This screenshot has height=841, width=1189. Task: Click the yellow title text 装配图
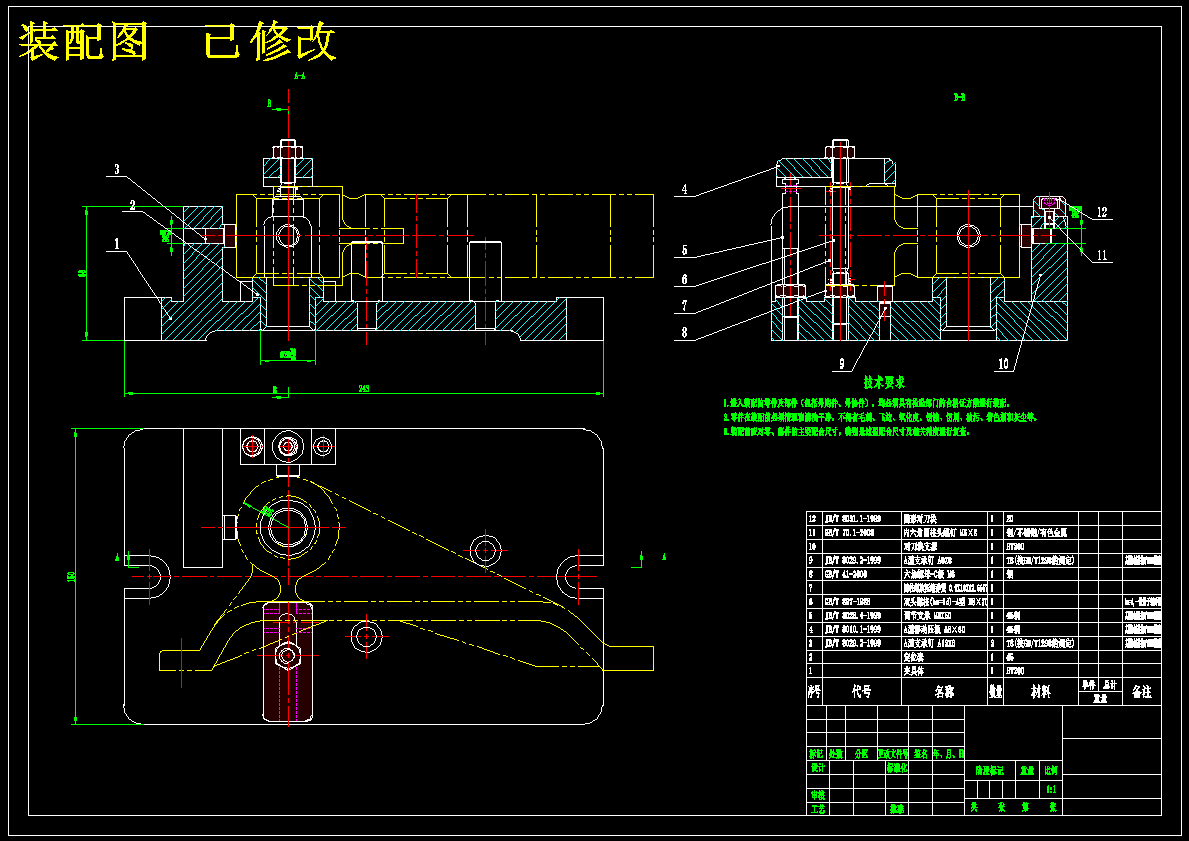(x=82, y=42)
